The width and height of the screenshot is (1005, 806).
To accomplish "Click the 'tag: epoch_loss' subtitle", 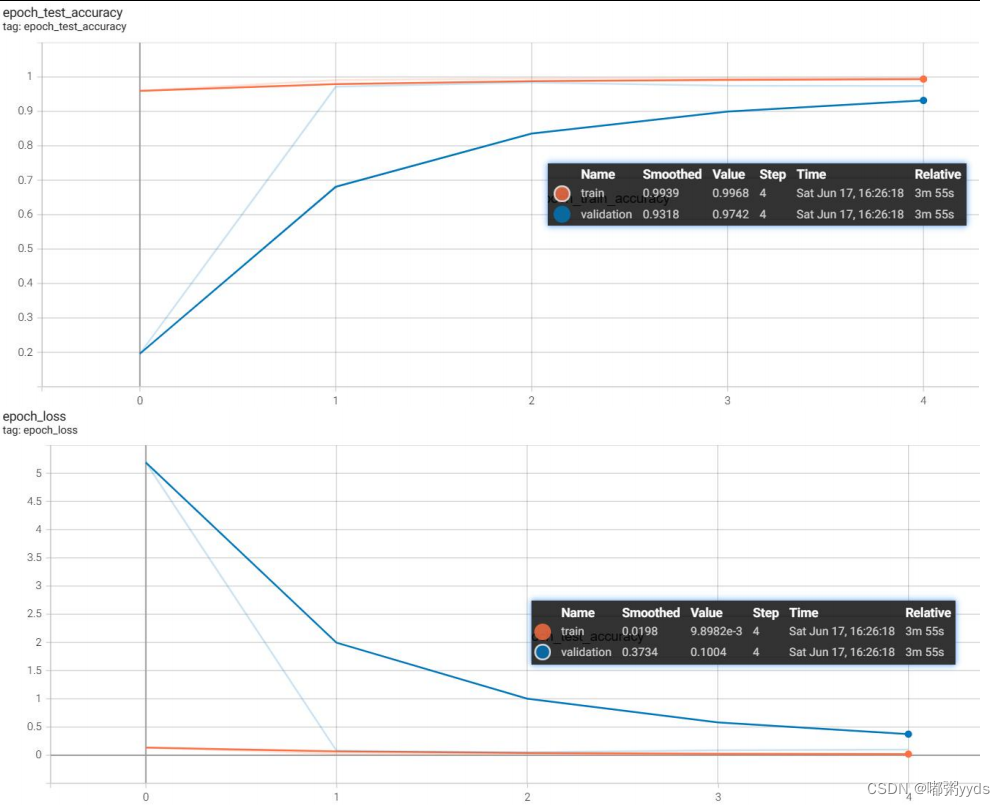I will [x=40, y=431].
